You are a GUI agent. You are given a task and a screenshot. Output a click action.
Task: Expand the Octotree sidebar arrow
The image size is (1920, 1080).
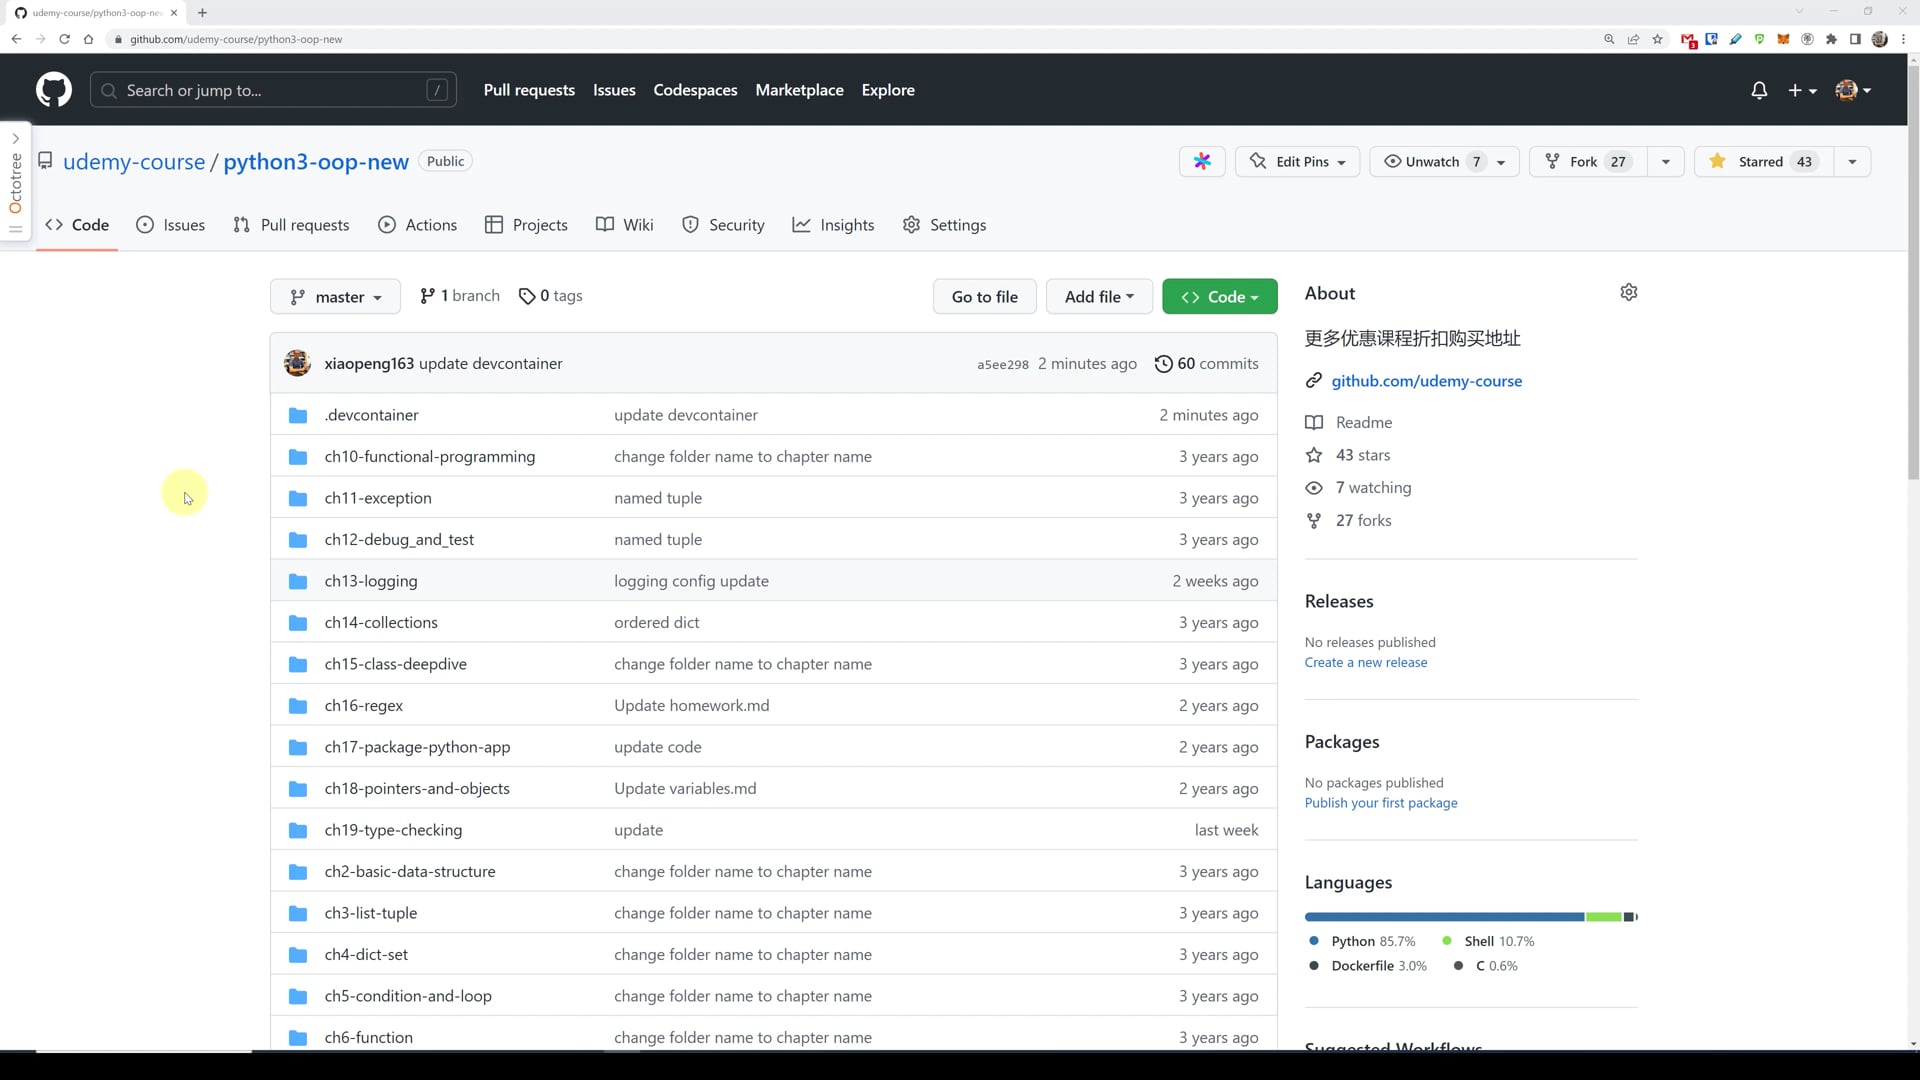[15, 139]
